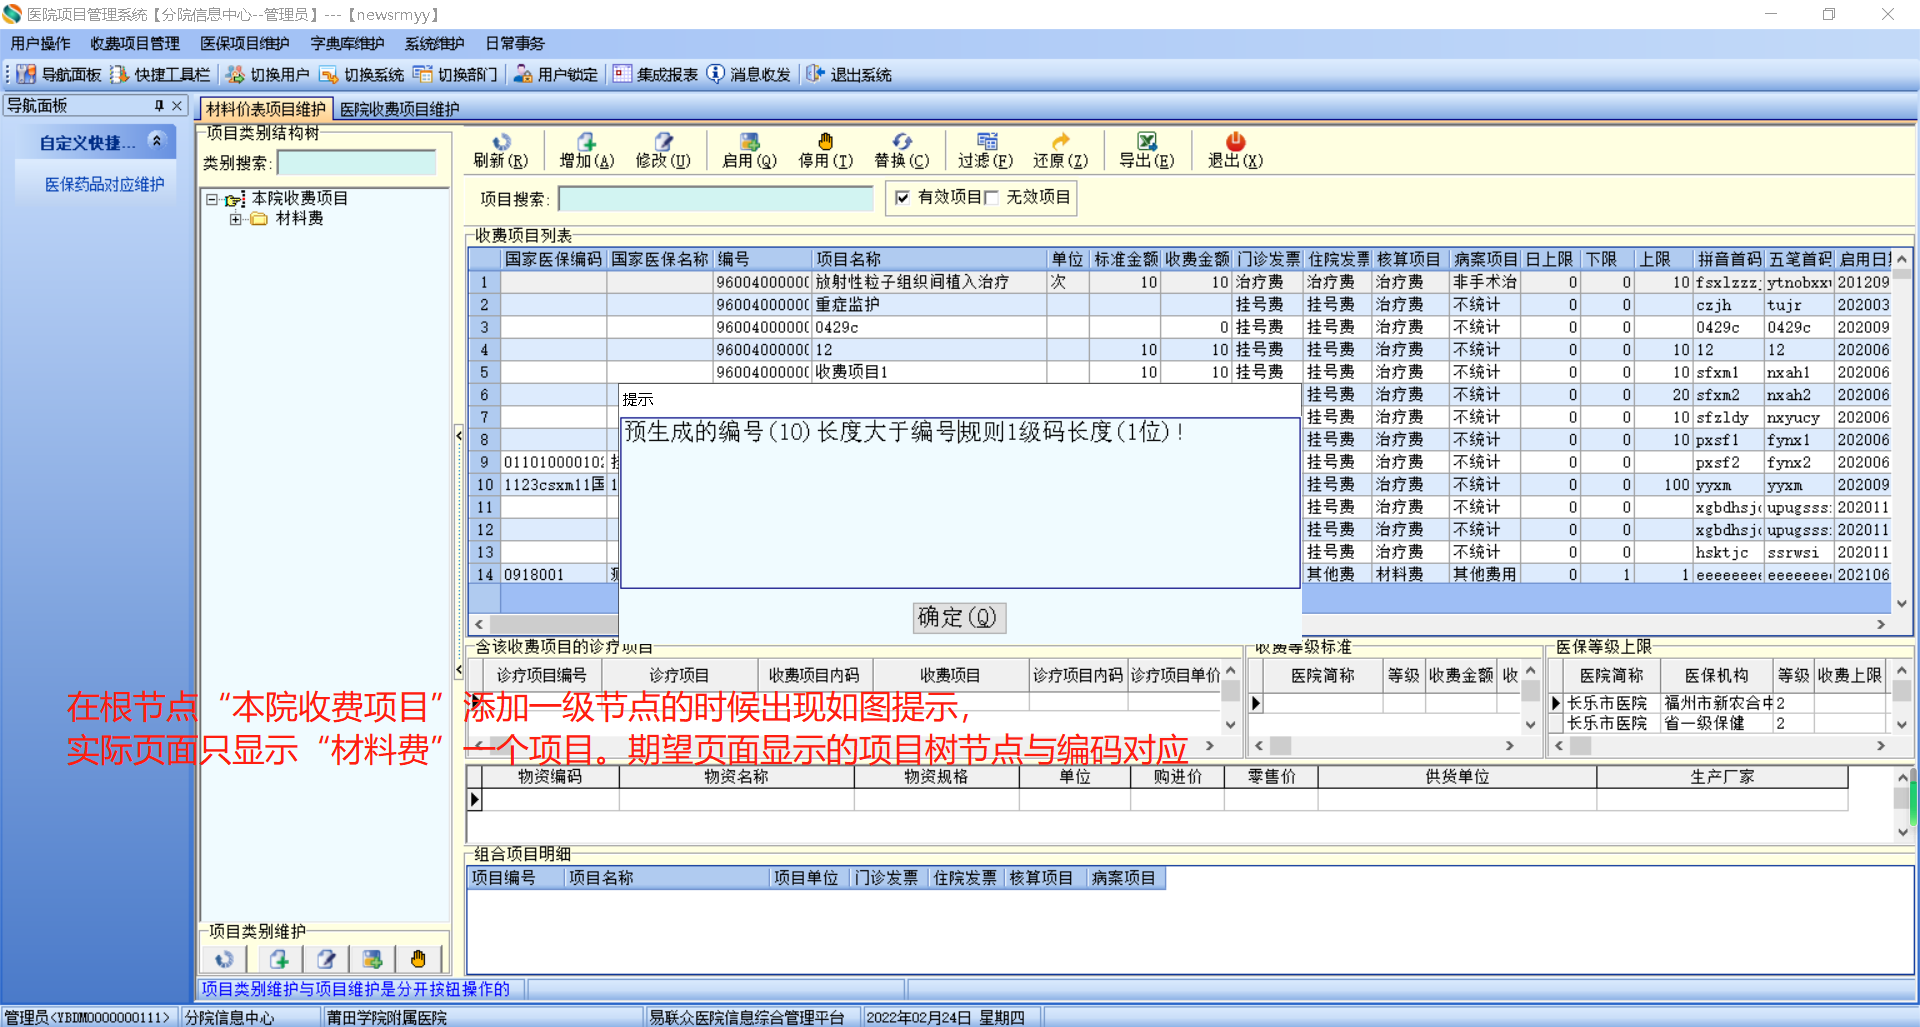Viewport: 1920px width, 1027px height.
Task: Select row with 放射性粒子组织间植入治疗
Action: coord(1180,282)
